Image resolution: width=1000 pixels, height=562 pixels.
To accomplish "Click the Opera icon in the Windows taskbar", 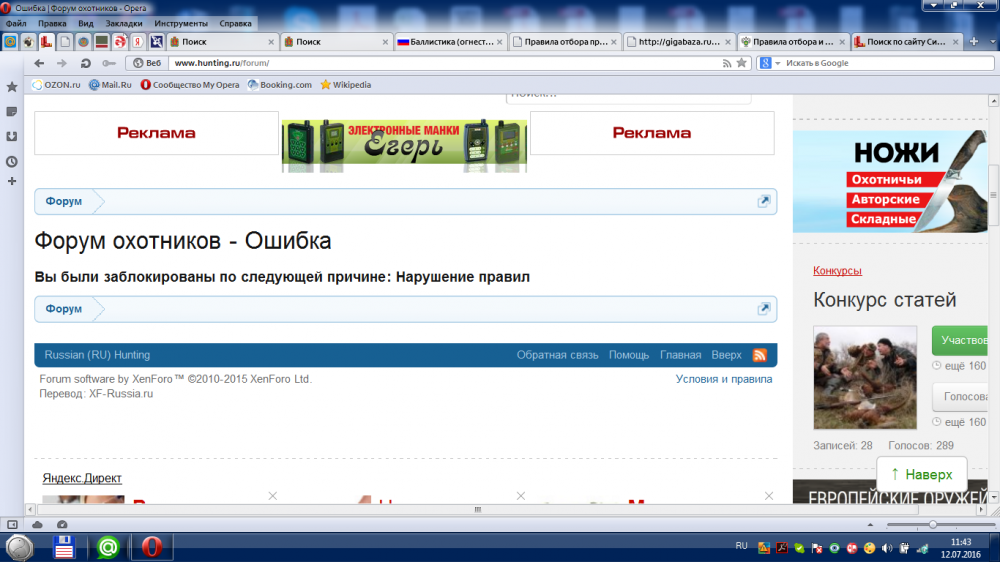I will click(152, 547).
